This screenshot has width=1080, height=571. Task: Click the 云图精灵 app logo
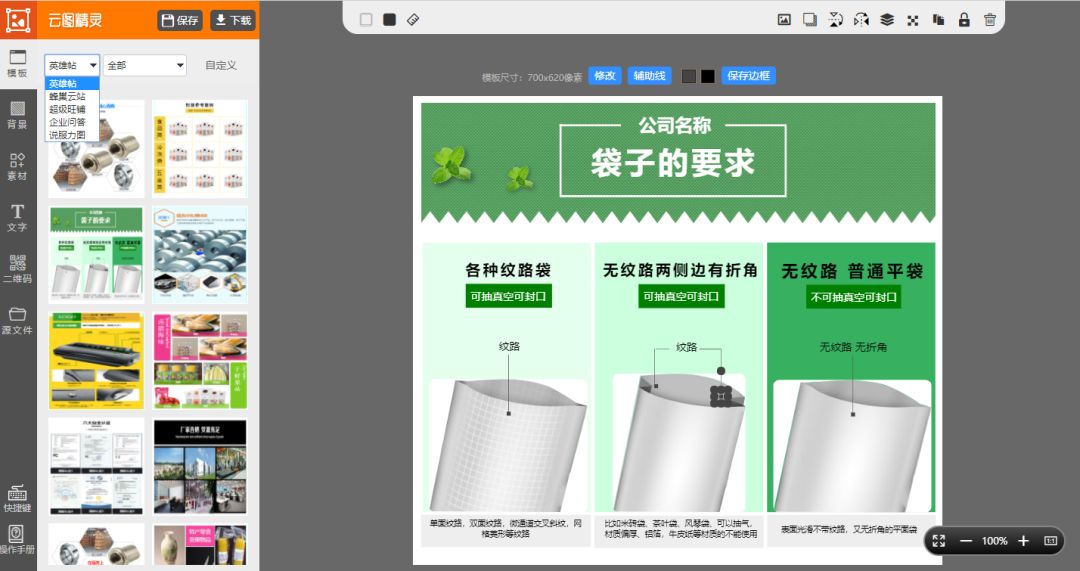point(18,19)
